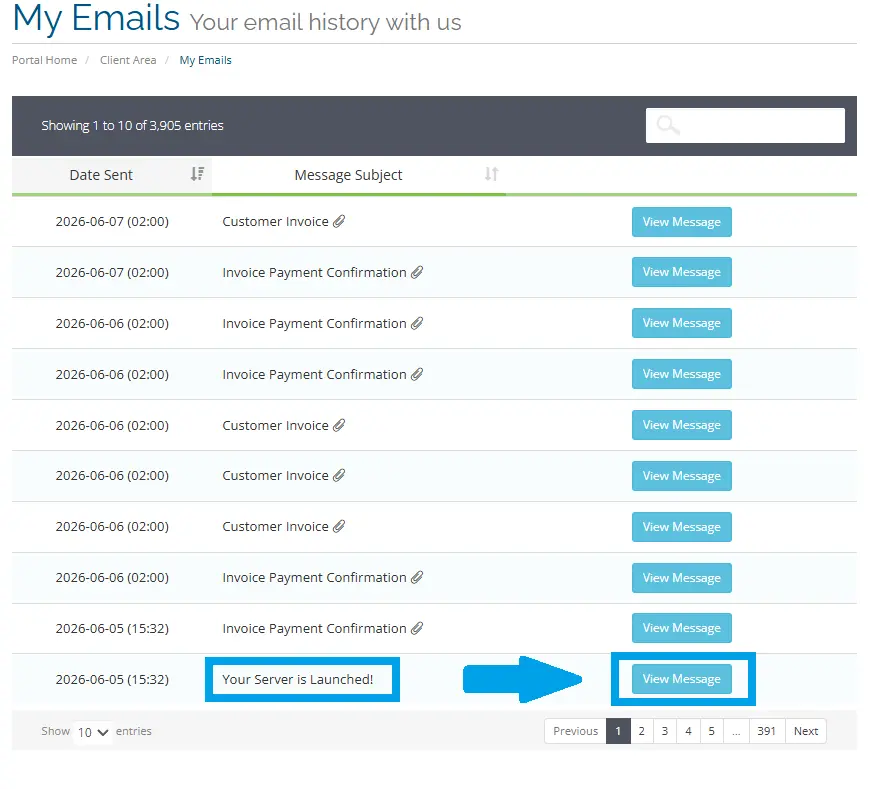This screenshot has width=890, height=789.
Task: Click date of Your Server is Launched! row
Action: tap(112, 679)
